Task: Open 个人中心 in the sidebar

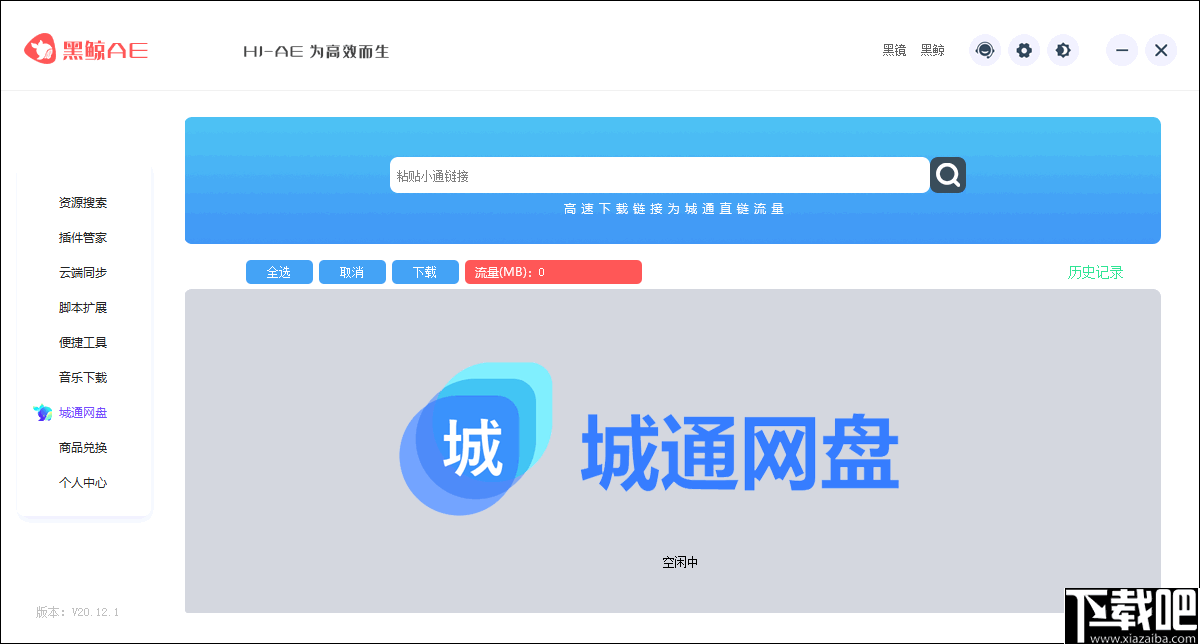Action: point(83,482)
